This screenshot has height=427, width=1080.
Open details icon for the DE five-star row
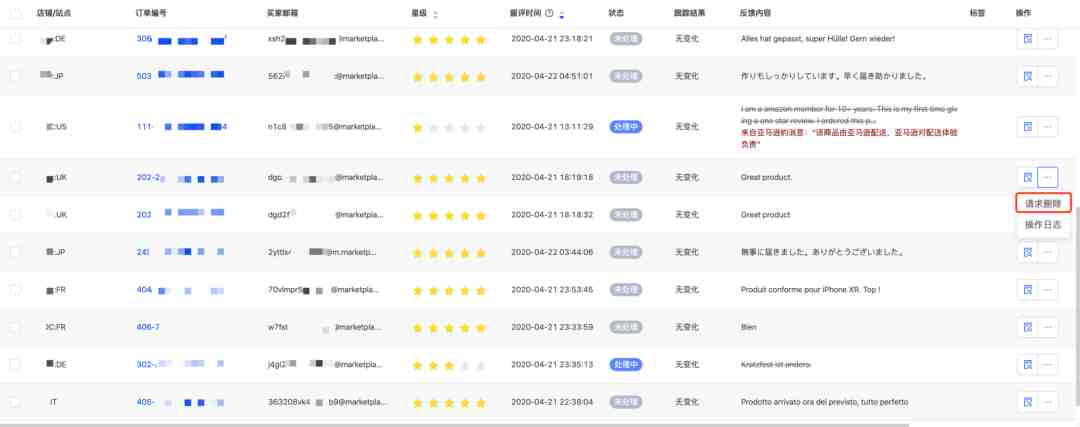click(1027, 39)
